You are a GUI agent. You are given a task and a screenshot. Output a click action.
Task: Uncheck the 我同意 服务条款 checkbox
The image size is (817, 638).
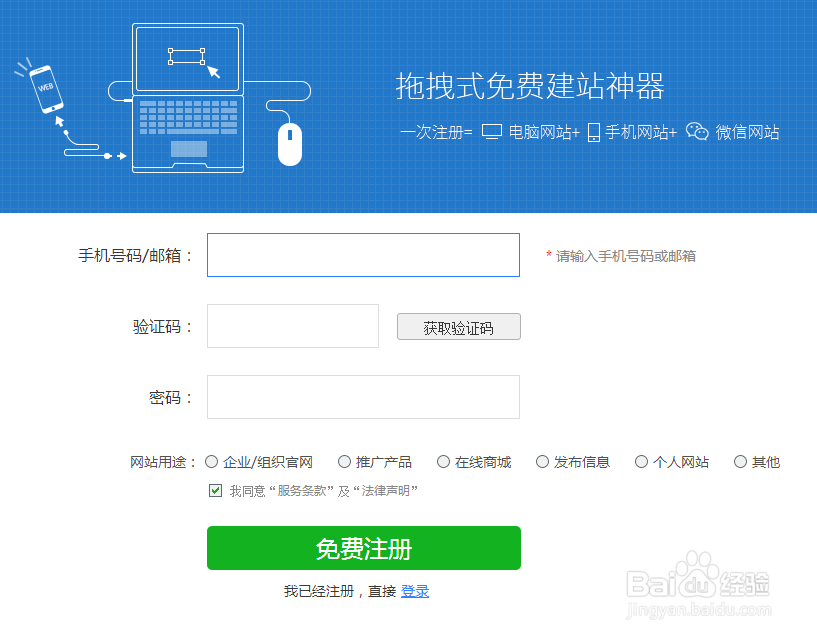click(215, 490)
